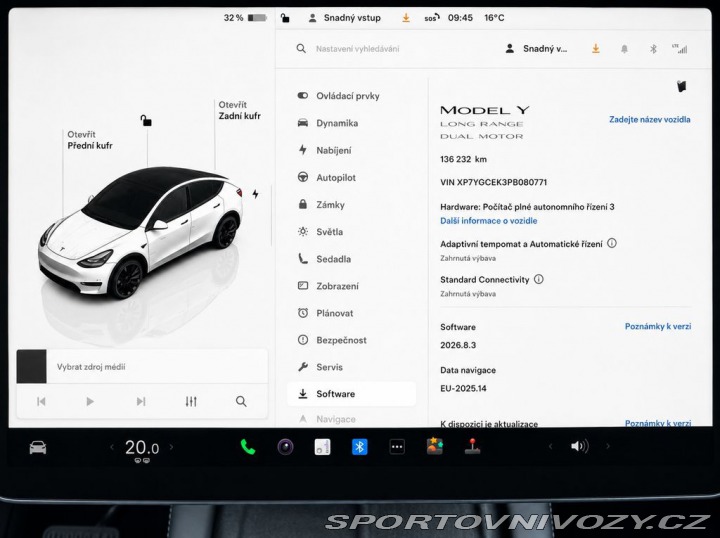
Task: Tap the Bluetooth icon in settings header
Action: pyautogui.click(x=653, y=49)
